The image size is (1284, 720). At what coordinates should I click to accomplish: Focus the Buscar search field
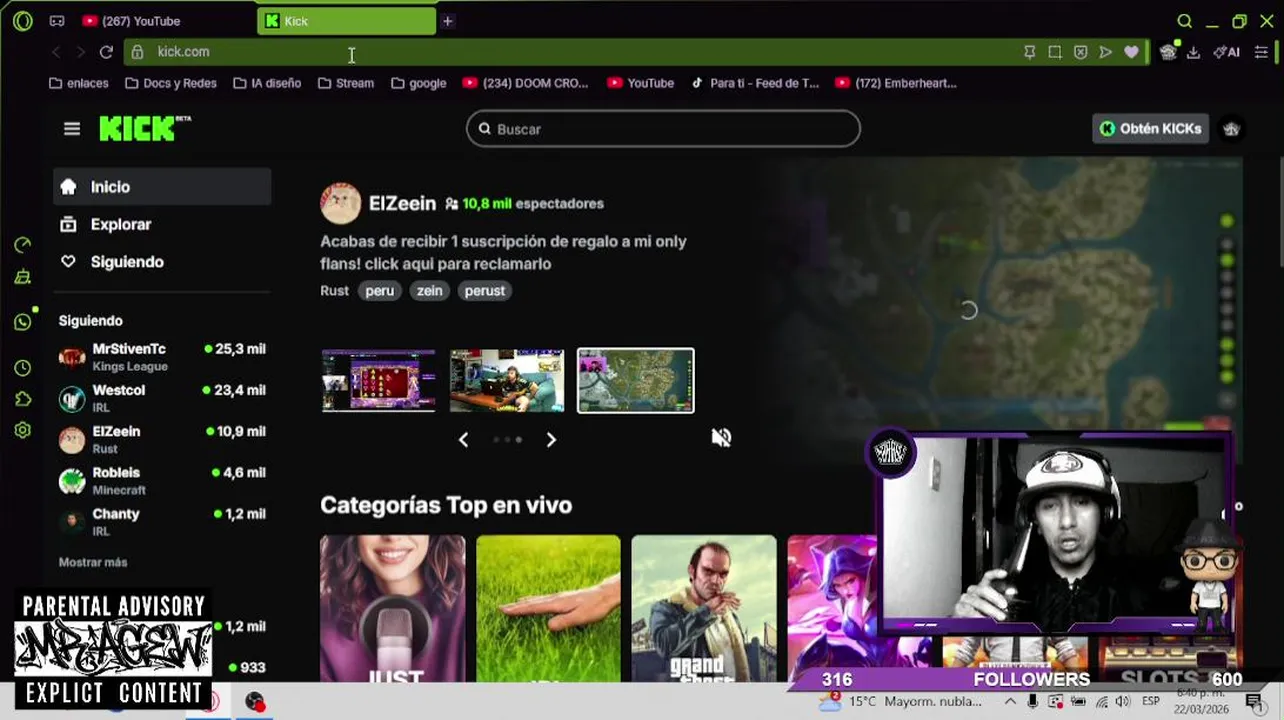663,129
